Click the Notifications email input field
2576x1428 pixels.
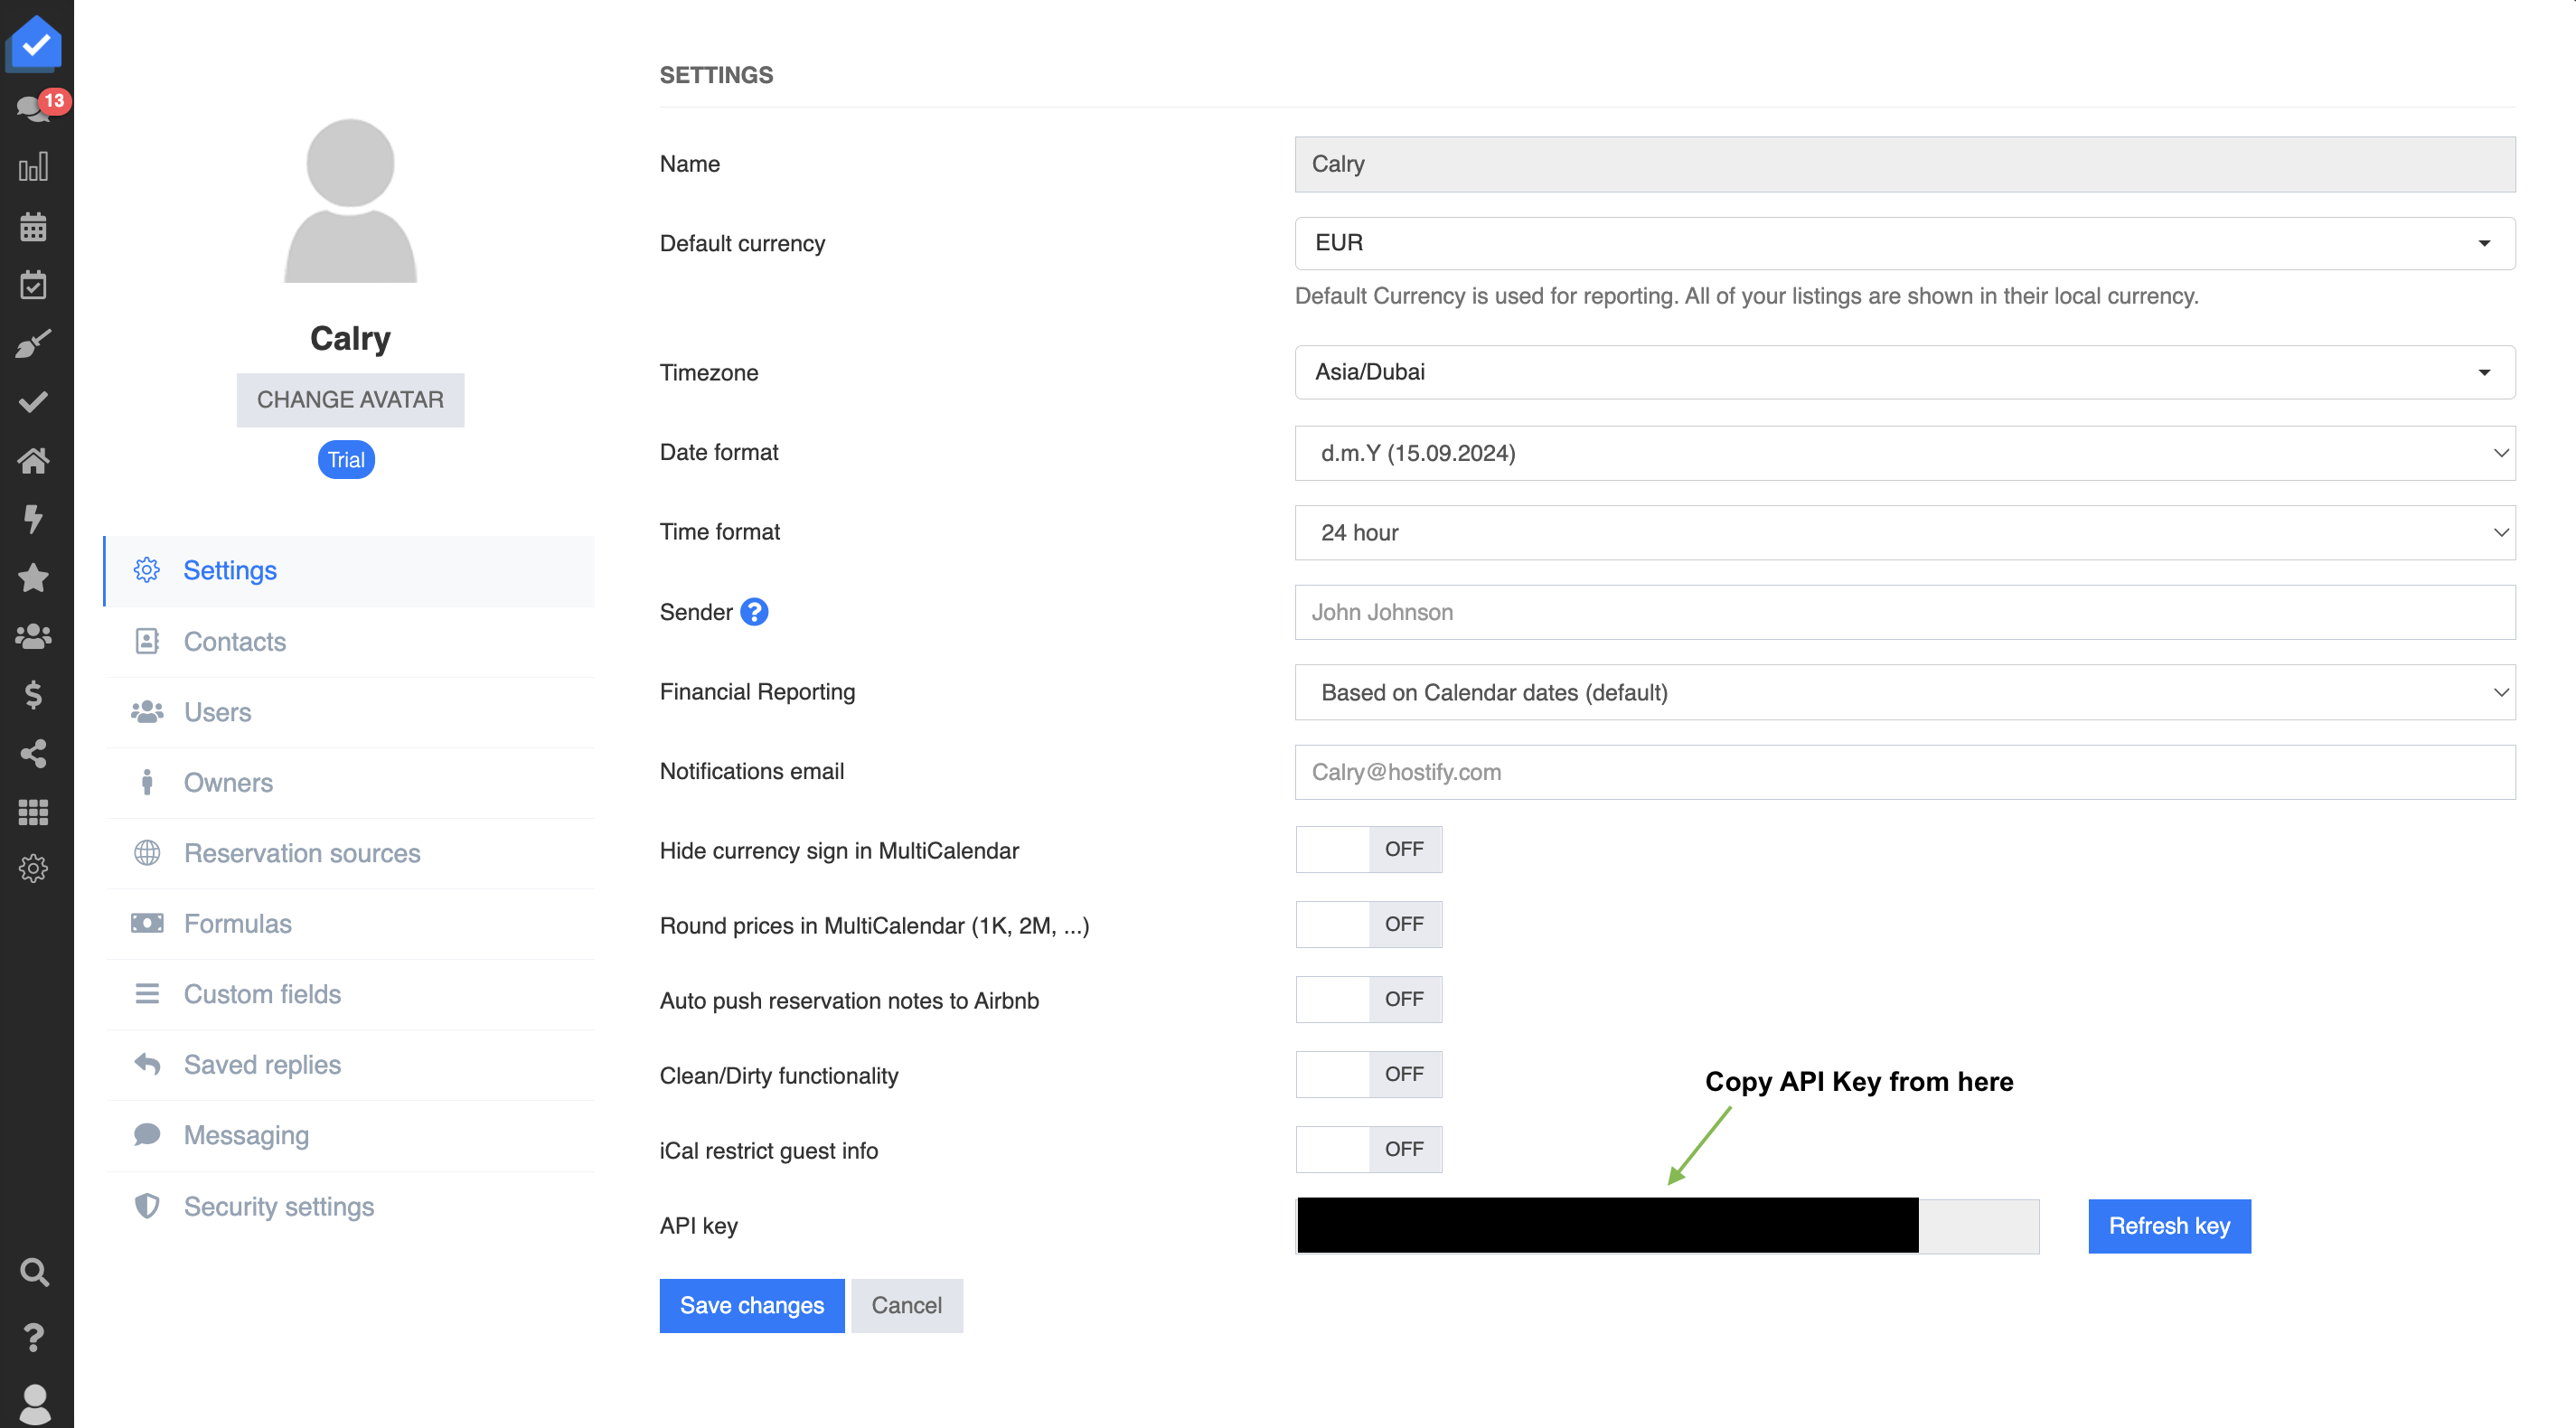coord(1904,772)
